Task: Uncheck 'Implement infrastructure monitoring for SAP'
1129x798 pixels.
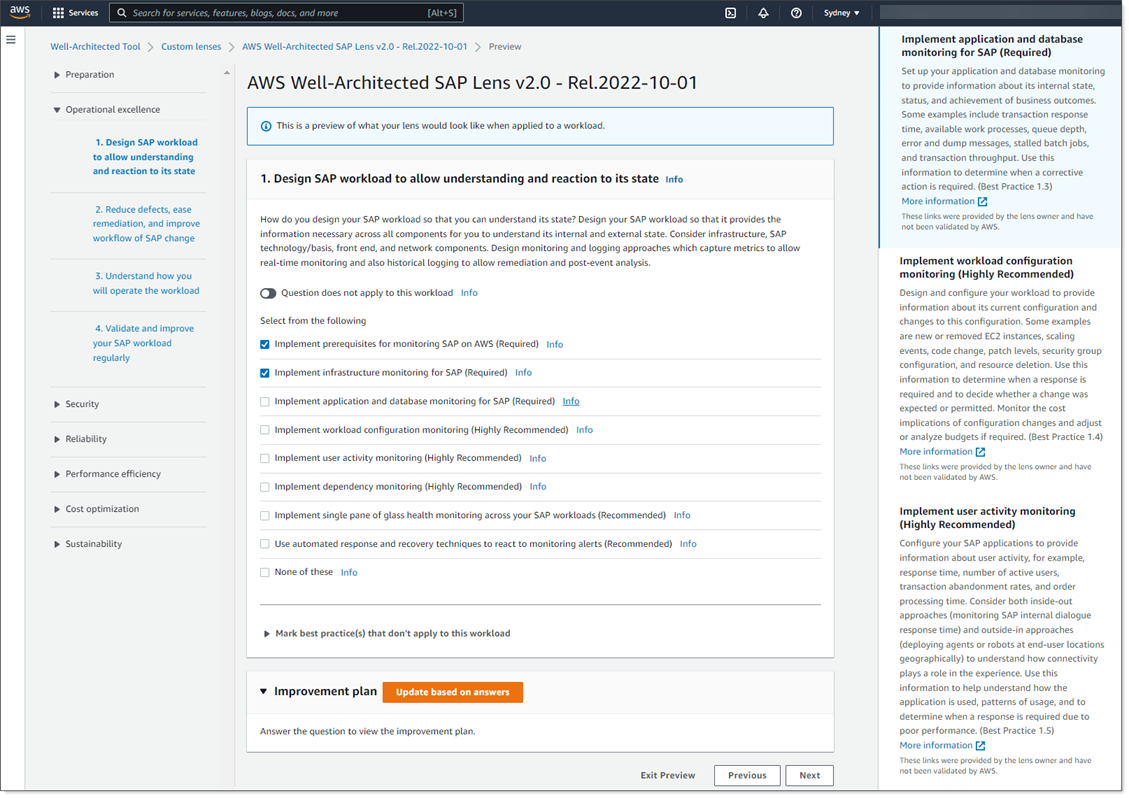Action: coord(265,373)
